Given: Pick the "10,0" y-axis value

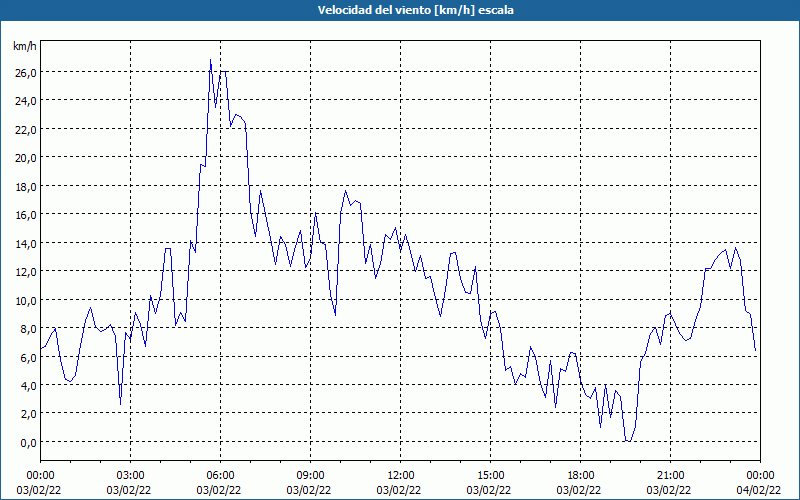Looking at the screenshot, I should pos(28,301).
